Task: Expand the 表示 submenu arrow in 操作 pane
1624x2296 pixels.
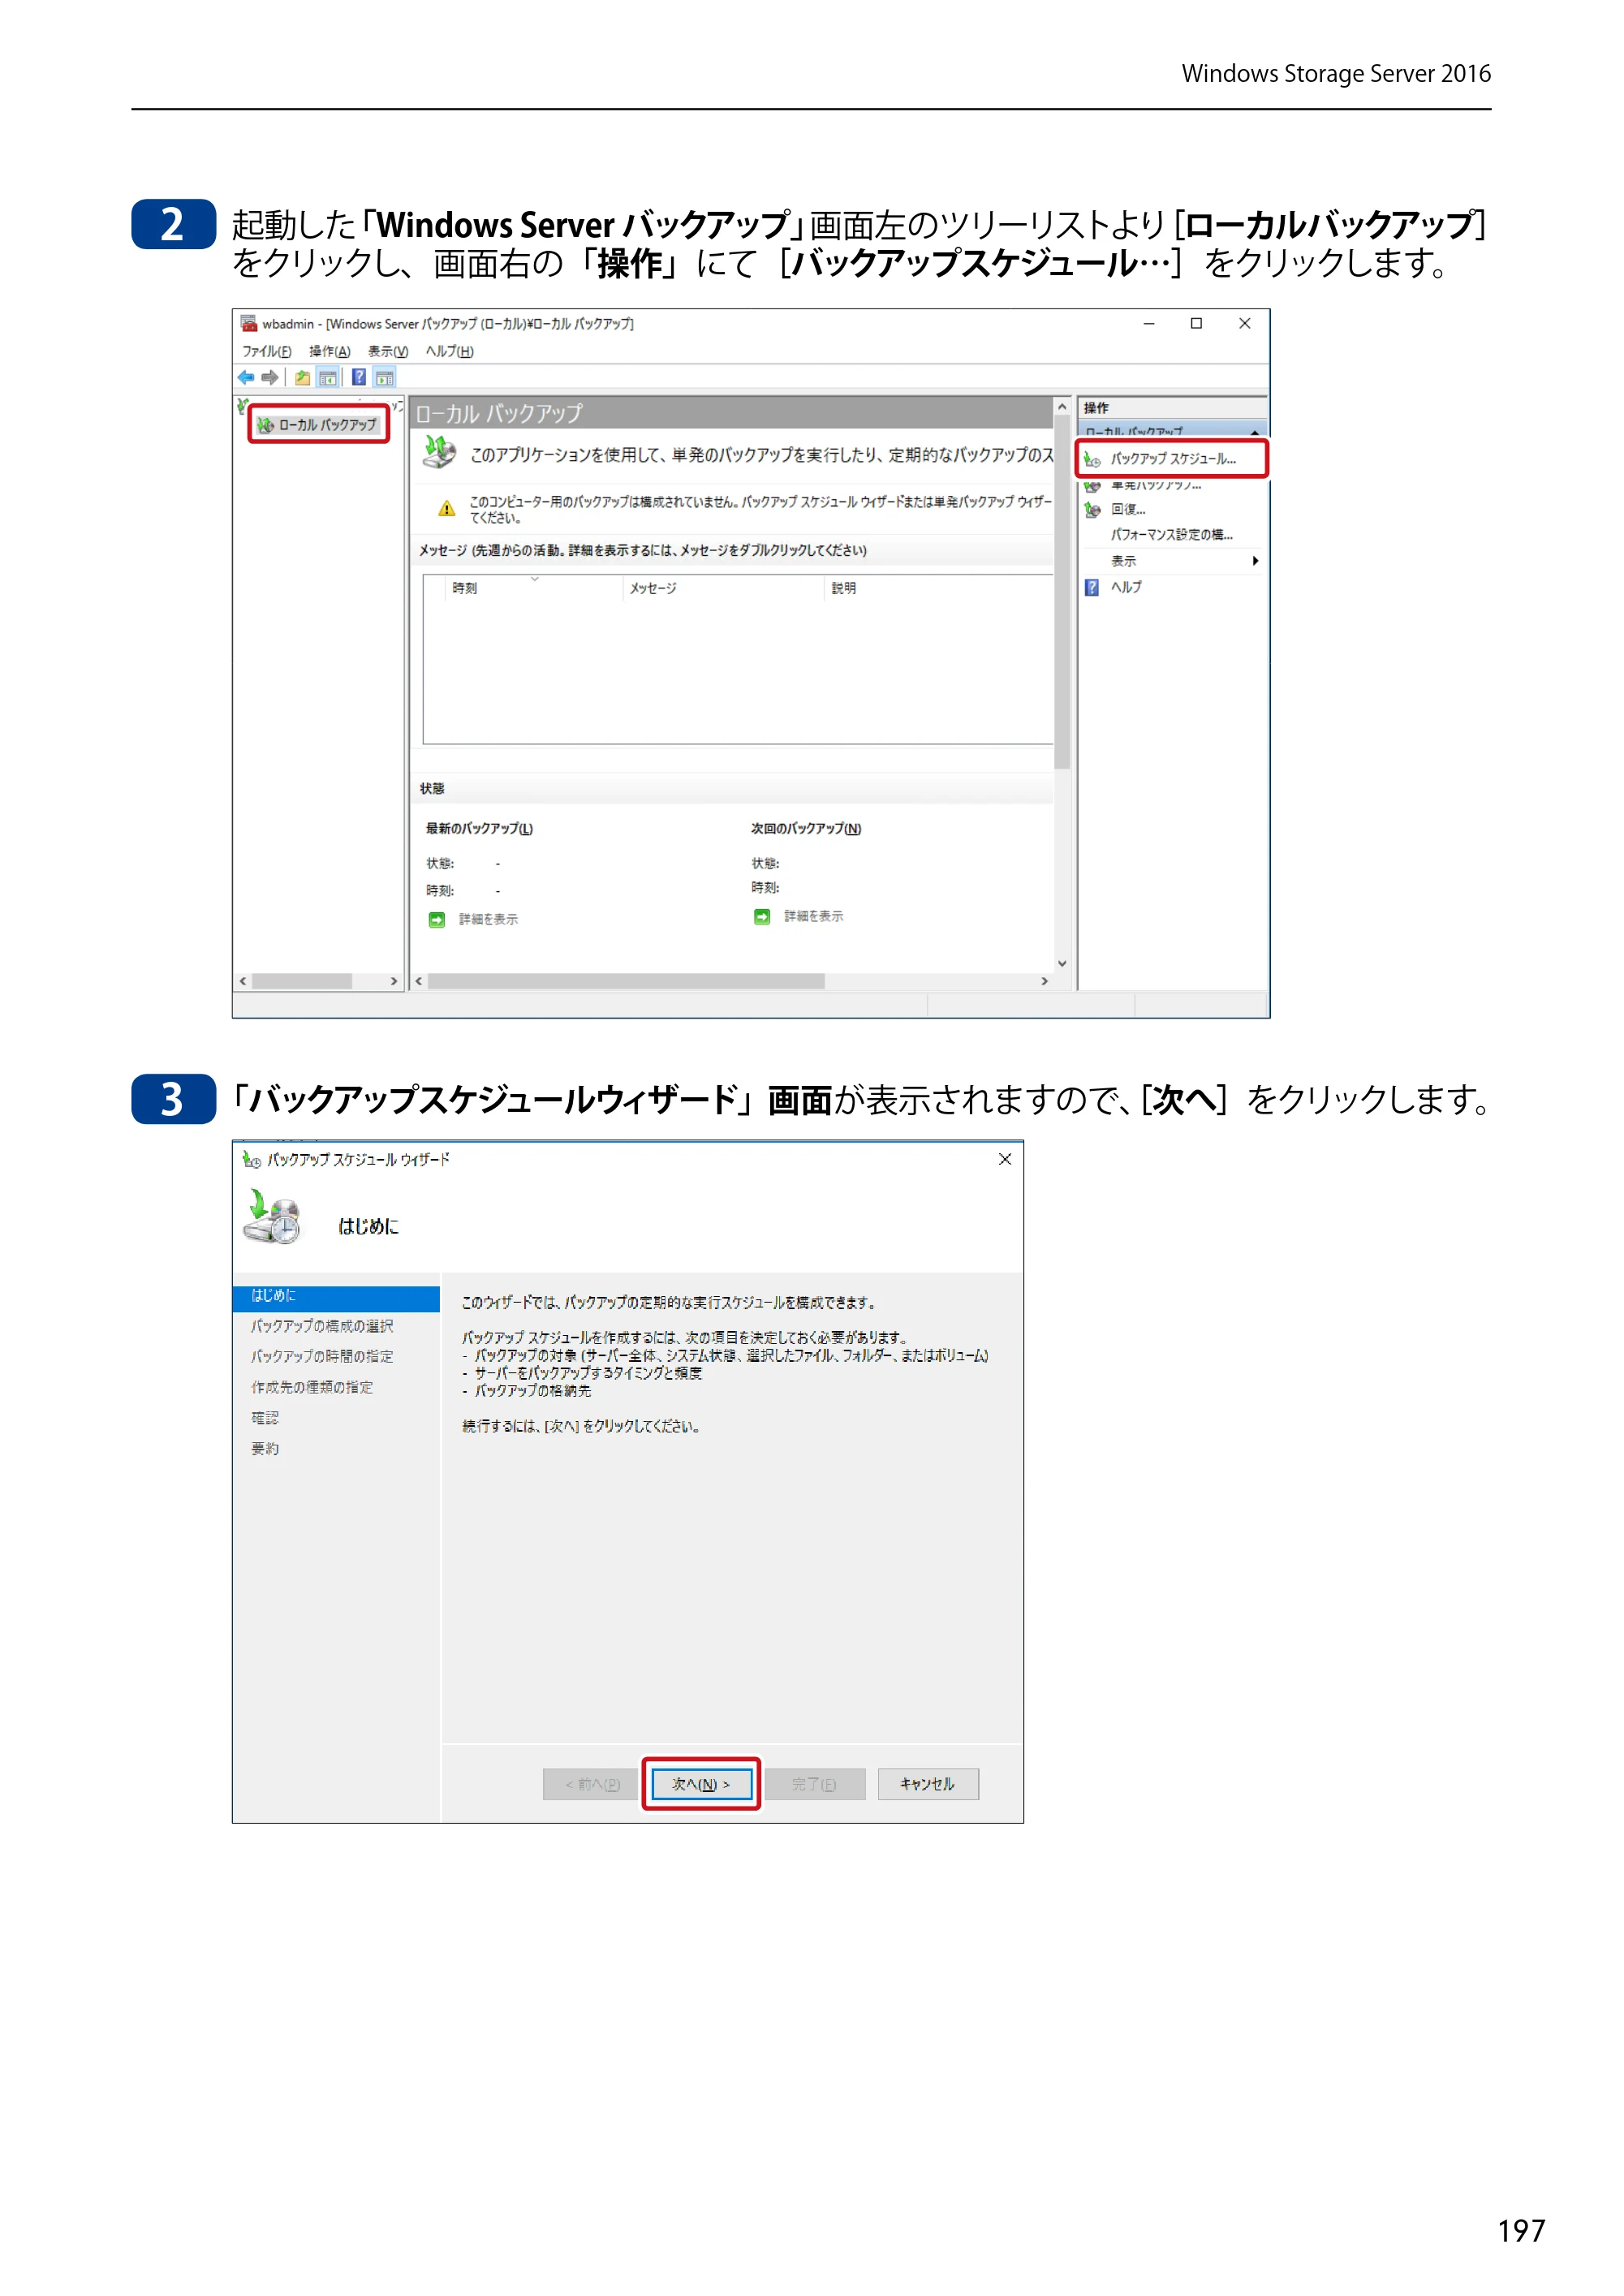Action: pos(1255,561)
